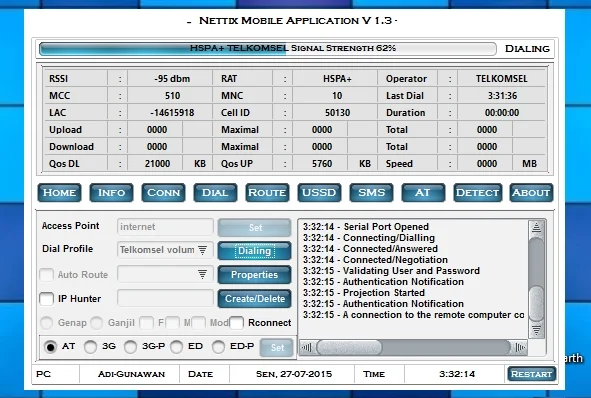Select the 3G-P mode radio button

coord(130,347)
